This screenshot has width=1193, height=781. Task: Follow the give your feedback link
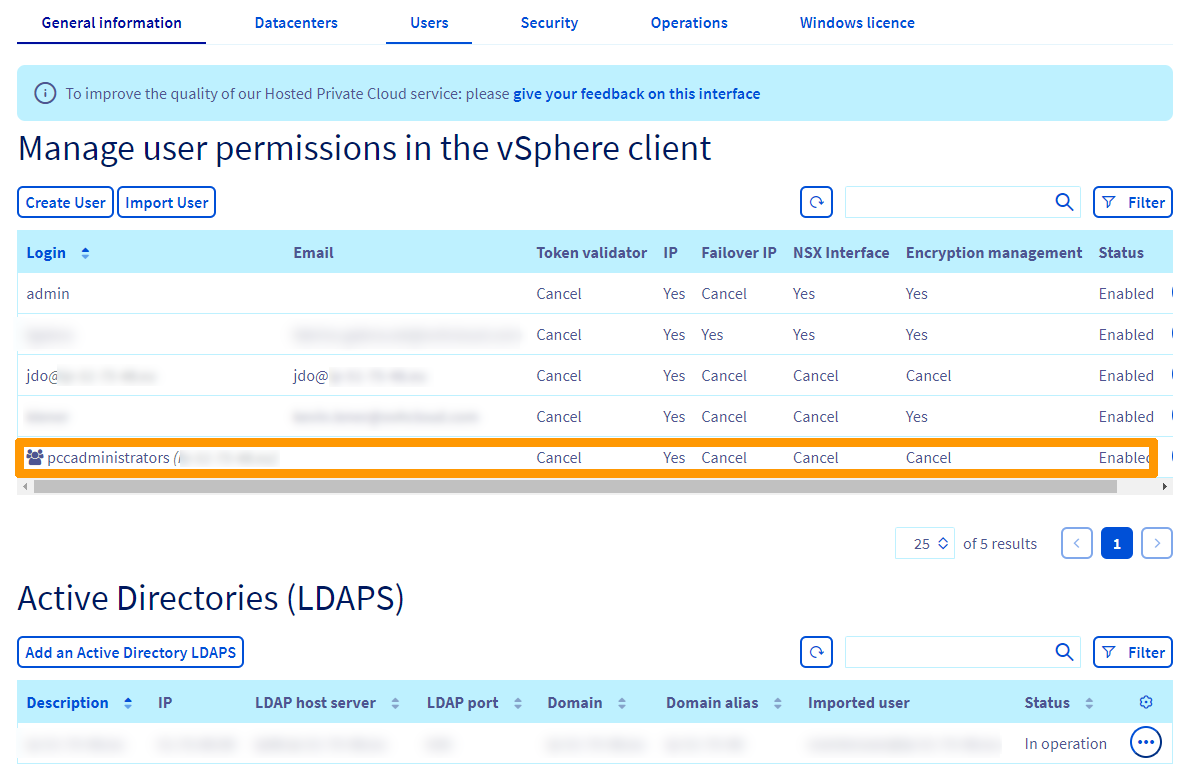[637, 94]
